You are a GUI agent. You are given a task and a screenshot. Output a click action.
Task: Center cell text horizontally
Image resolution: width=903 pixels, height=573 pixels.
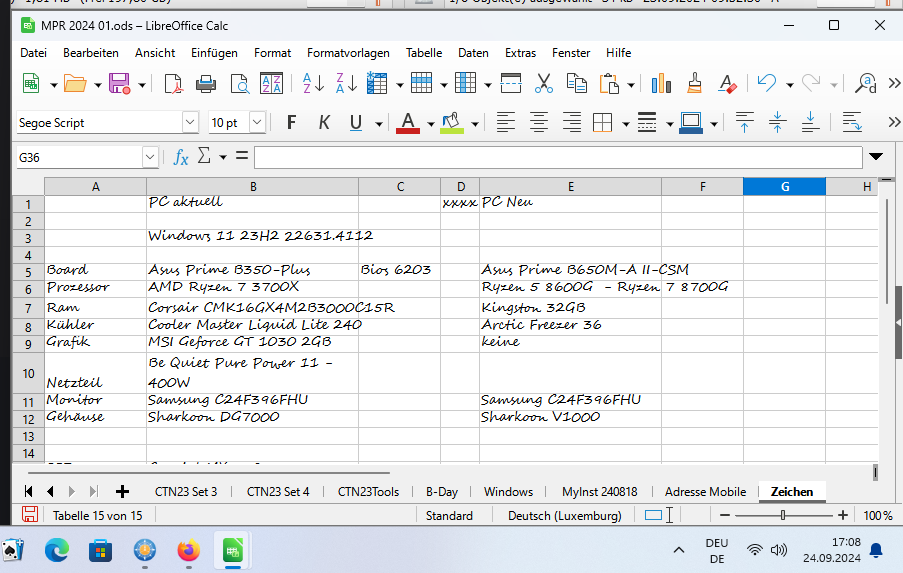click(538, 123)
